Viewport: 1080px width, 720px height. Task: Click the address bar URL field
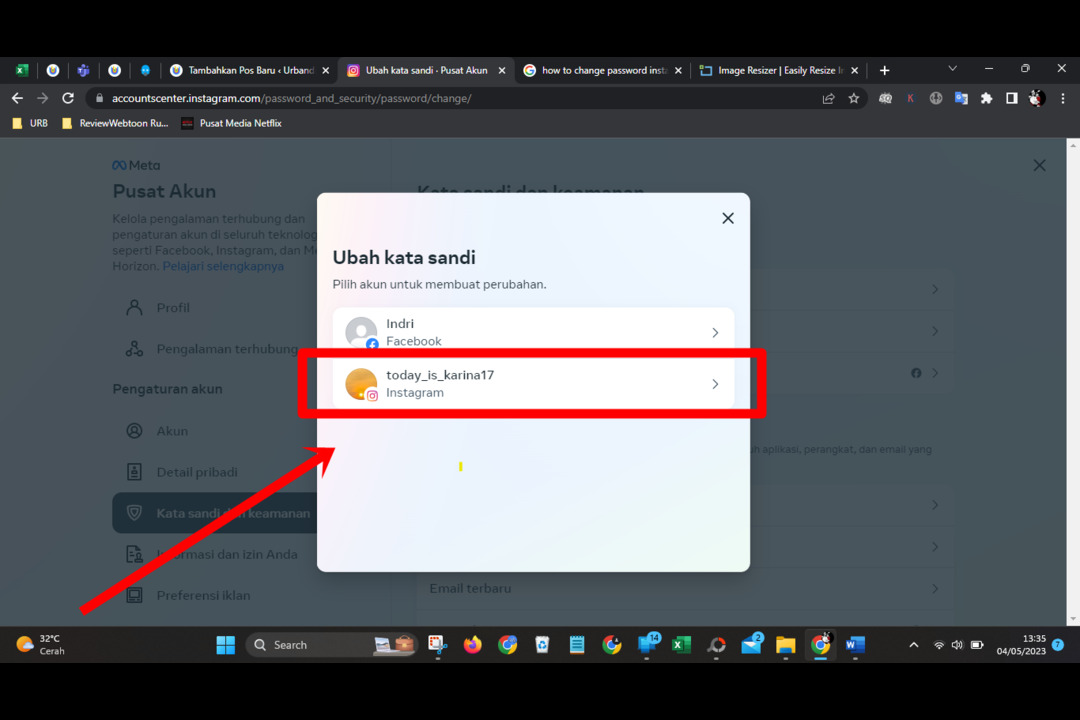pos(455,99)
